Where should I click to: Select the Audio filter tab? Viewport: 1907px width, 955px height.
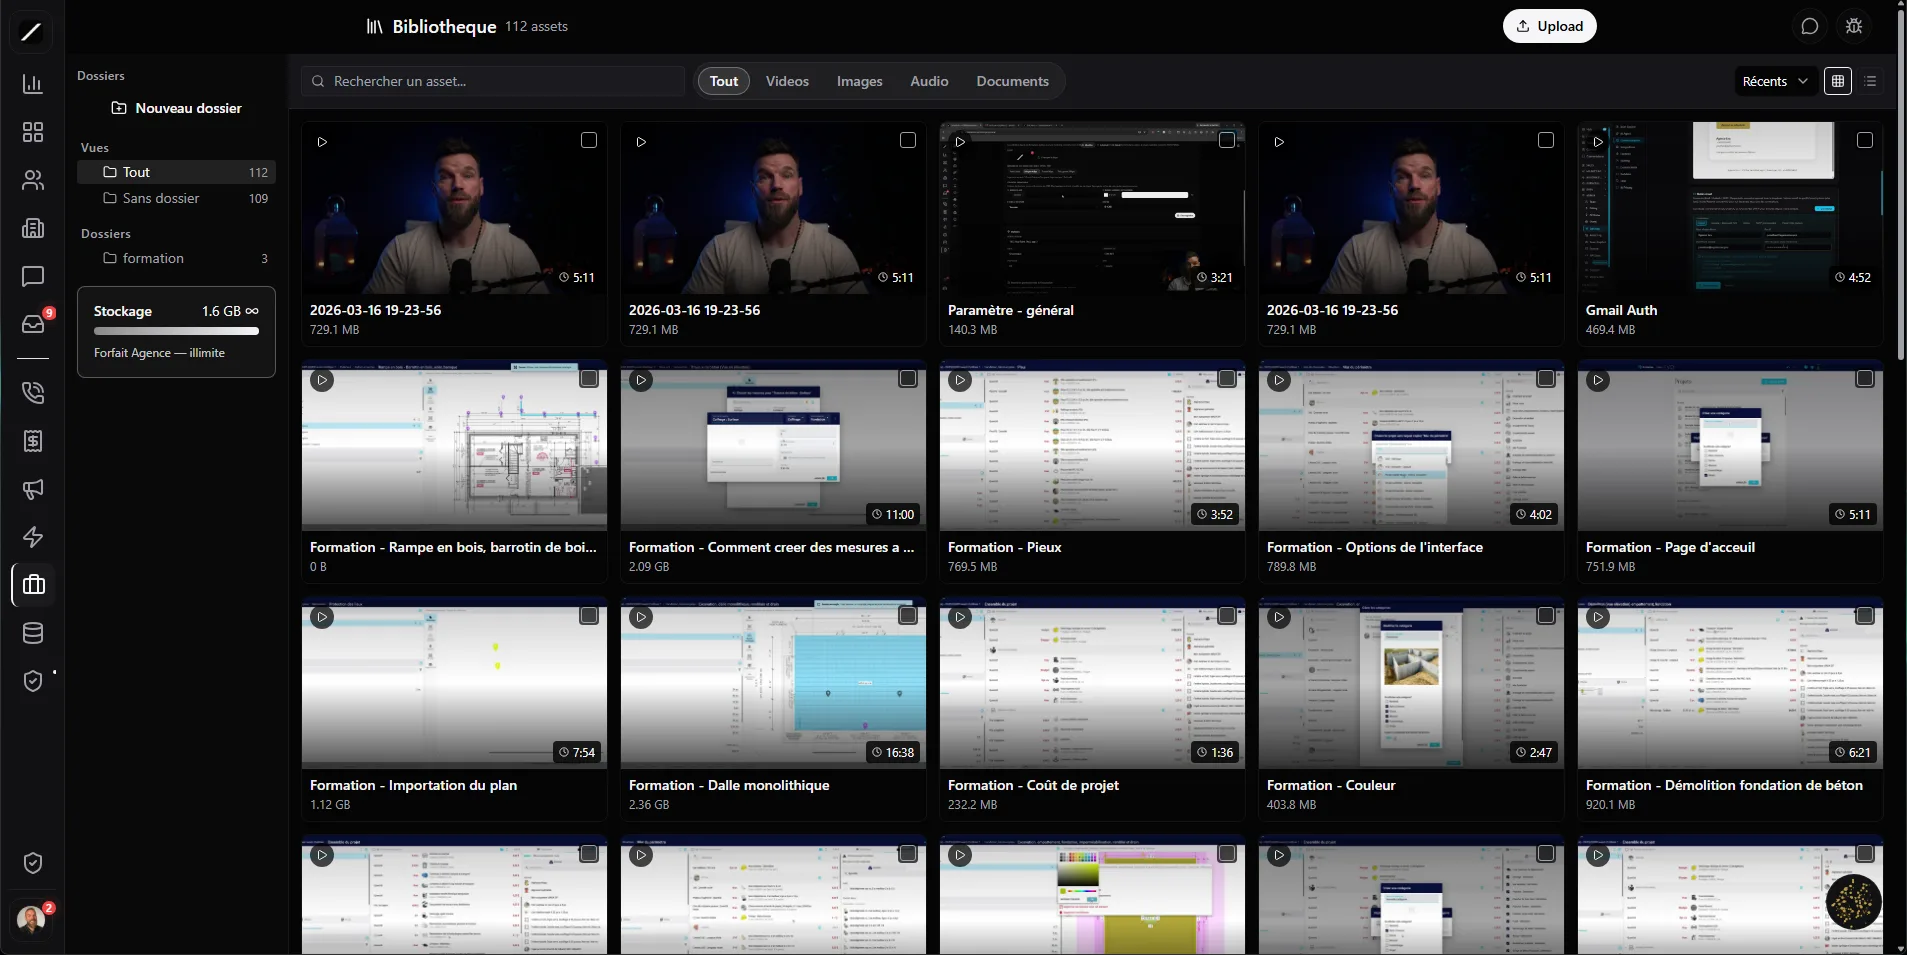coord(929,81)
